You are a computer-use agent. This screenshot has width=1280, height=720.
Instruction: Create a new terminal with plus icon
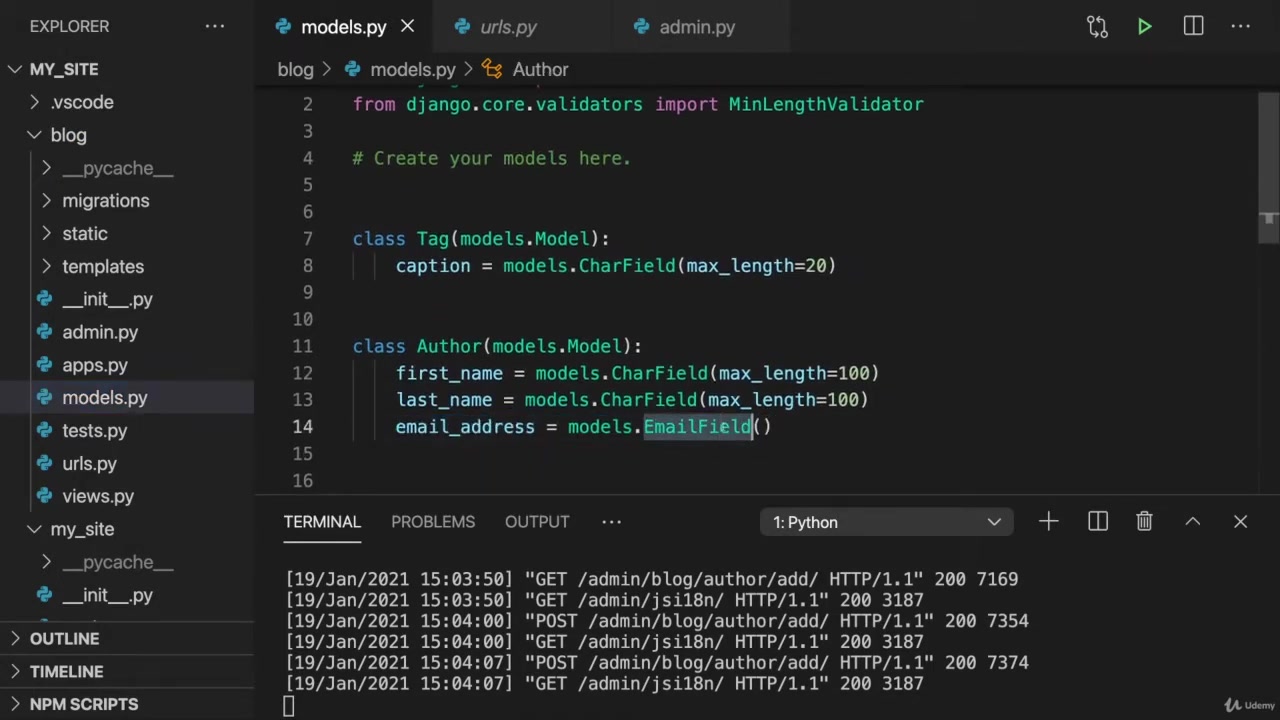pyautogui.click(x=1048, y=522)
